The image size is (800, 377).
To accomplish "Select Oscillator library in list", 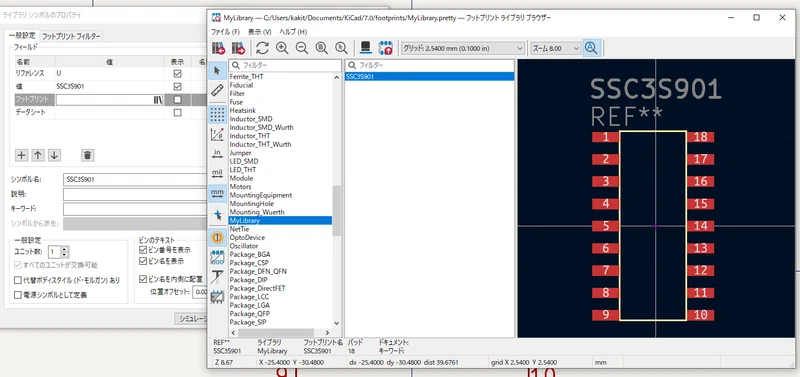I will coord(244,246).
